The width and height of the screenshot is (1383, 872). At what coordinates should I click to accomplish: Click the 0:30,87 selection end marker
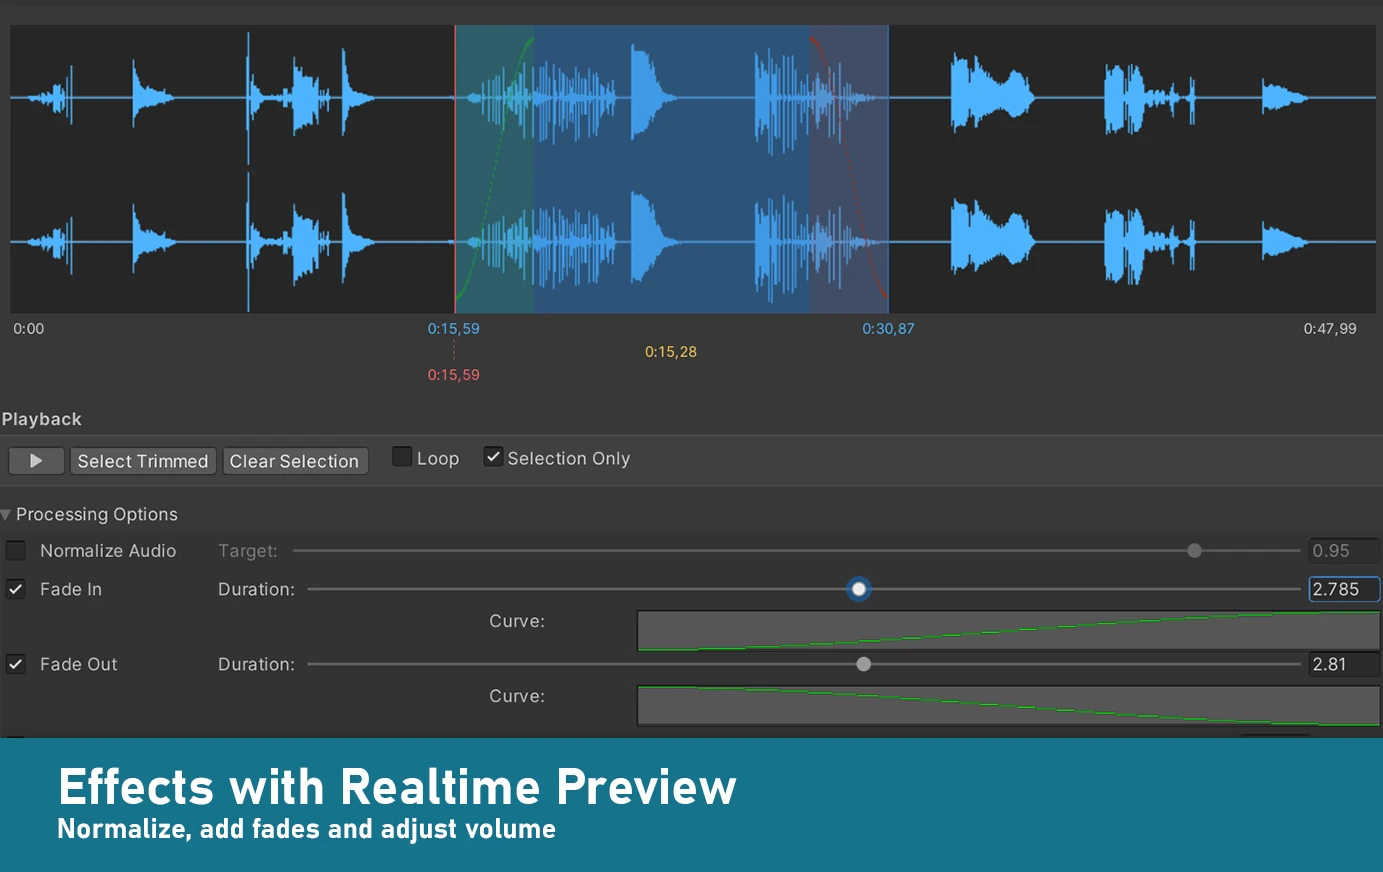point(888,329)
